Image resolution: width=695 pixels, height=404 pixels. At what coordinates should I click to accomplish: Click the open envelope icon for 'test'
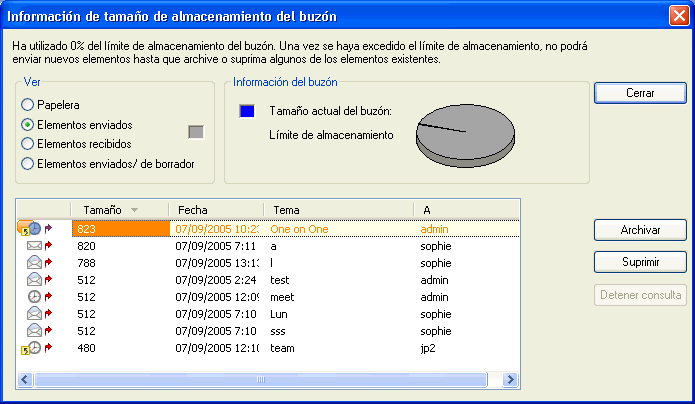coord(34,279)
